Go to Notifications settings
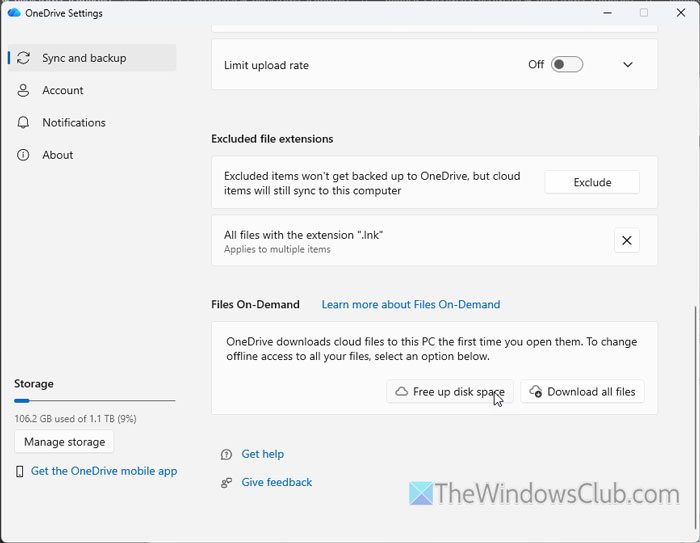This screenshot has width=700, height=543. click(x=92, y=122)
